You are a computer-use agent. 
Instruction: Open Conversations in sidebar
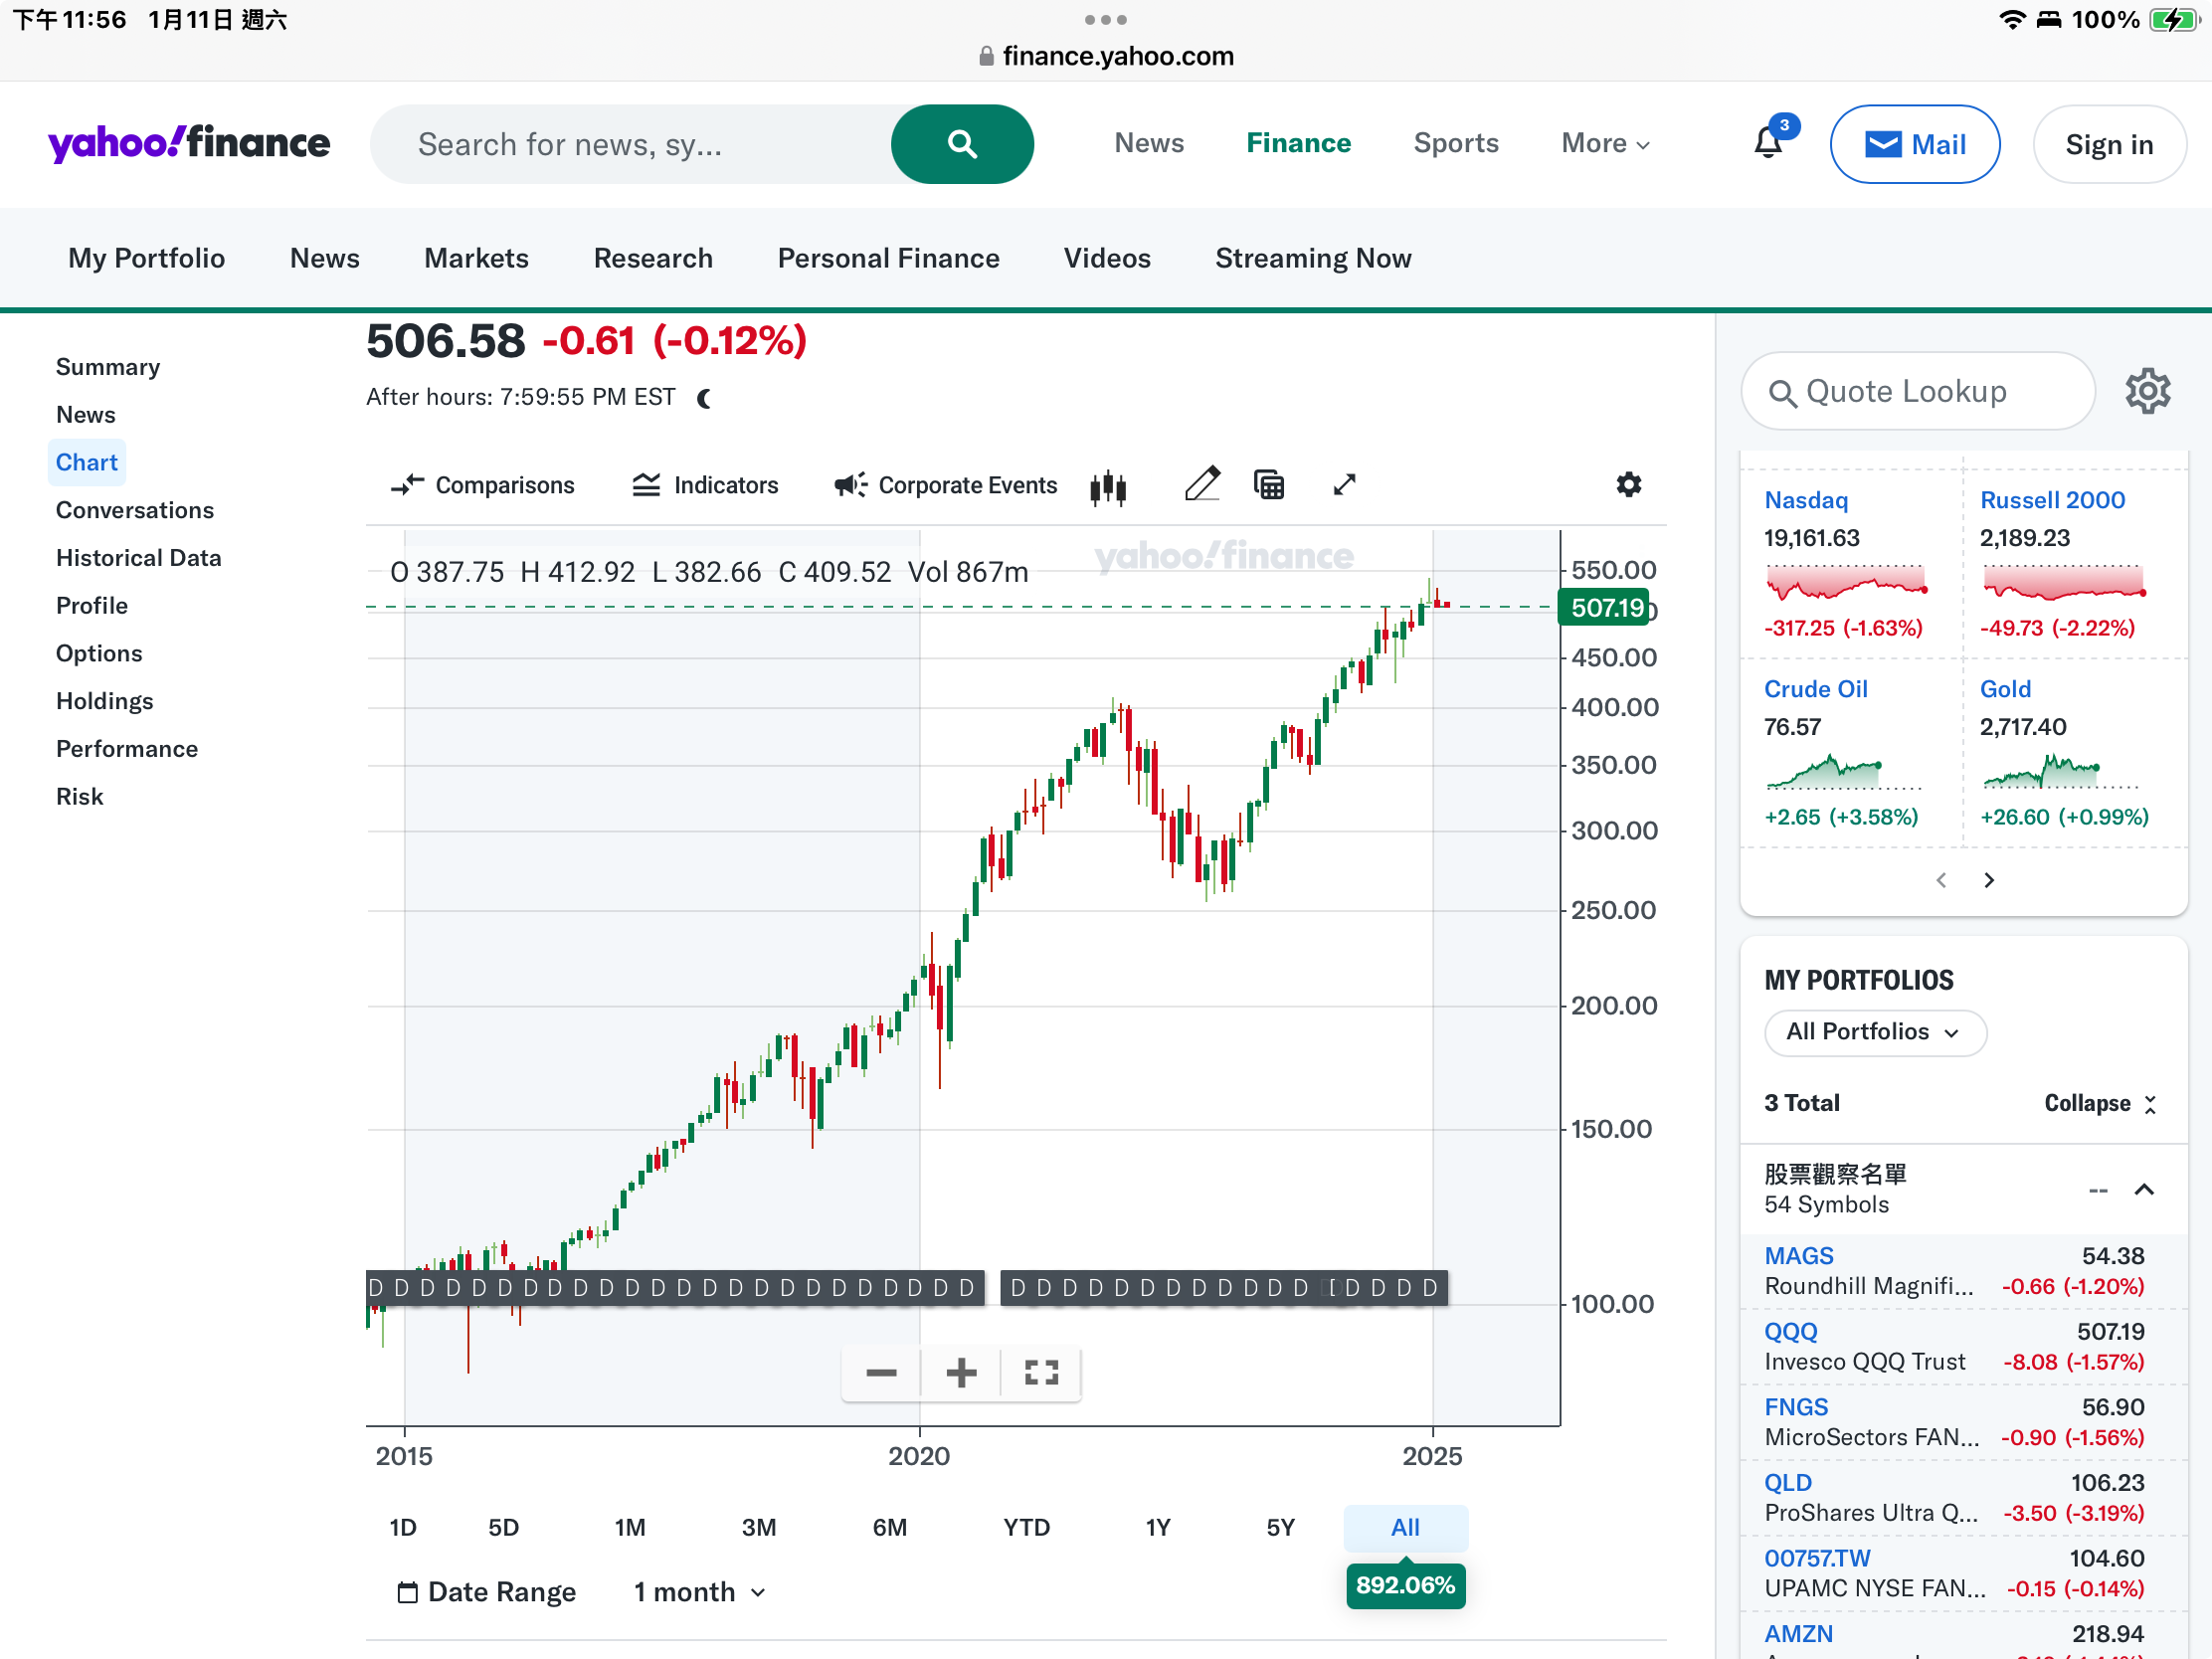point(135,510)
